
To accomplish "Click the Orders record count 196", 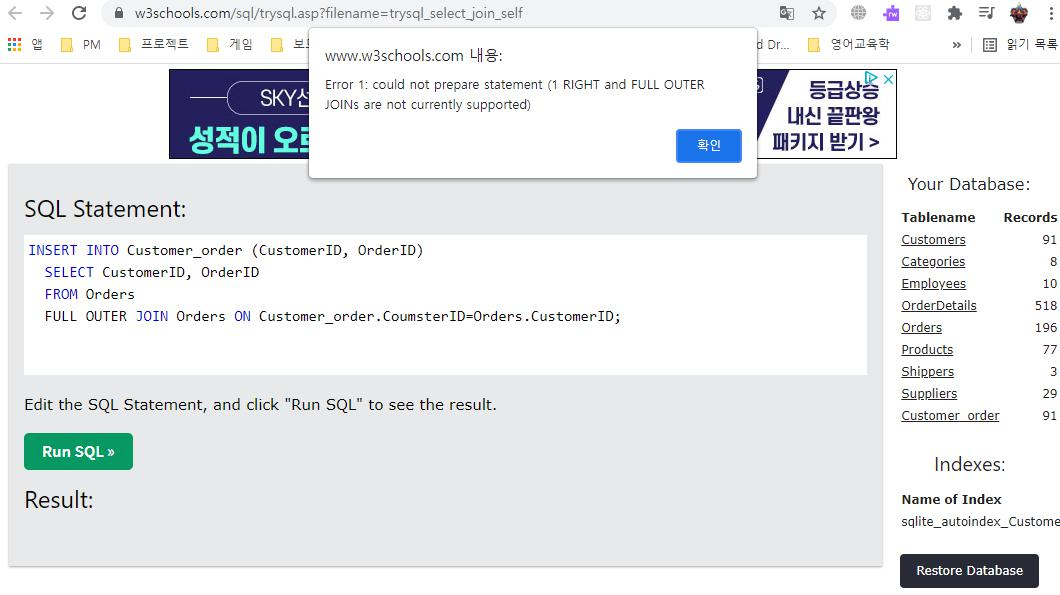I will point(1045,327).
